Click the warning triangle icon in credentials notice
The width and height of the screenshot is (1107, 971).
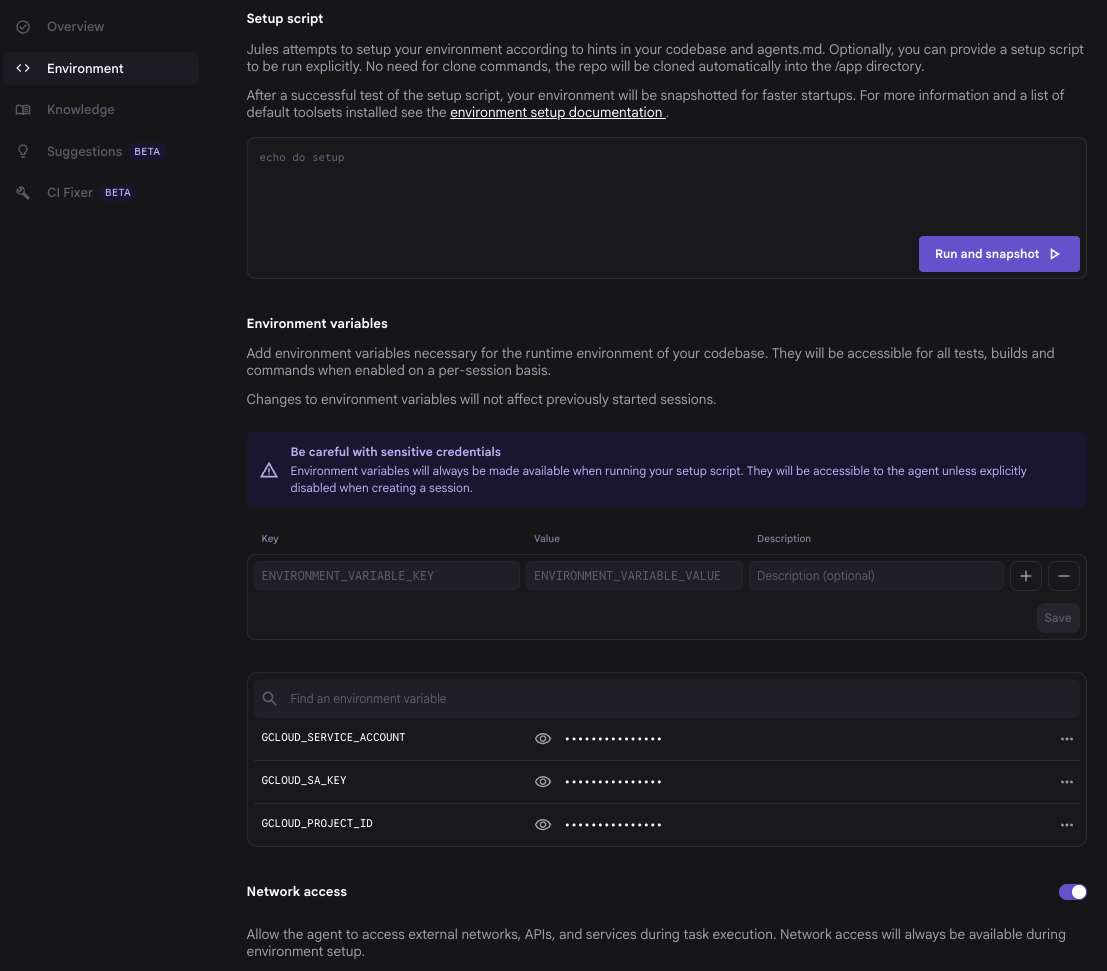click(269, 470)
